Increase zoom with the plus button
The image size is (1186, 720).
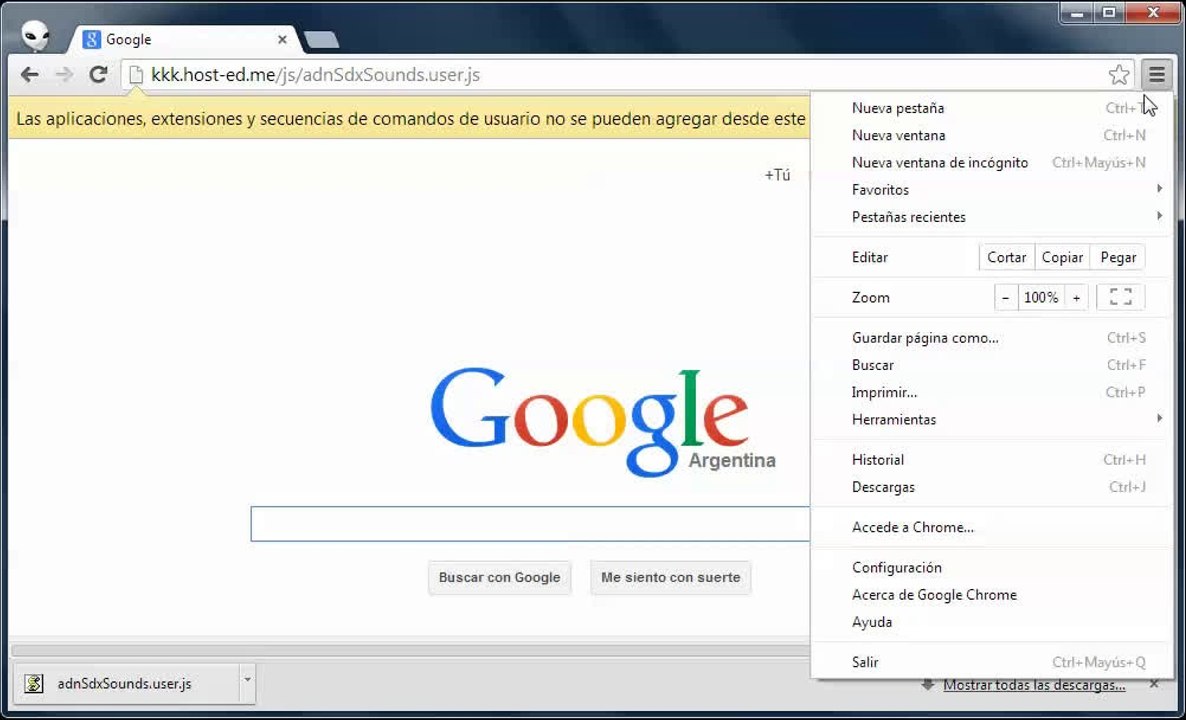tap(1076, 298)
